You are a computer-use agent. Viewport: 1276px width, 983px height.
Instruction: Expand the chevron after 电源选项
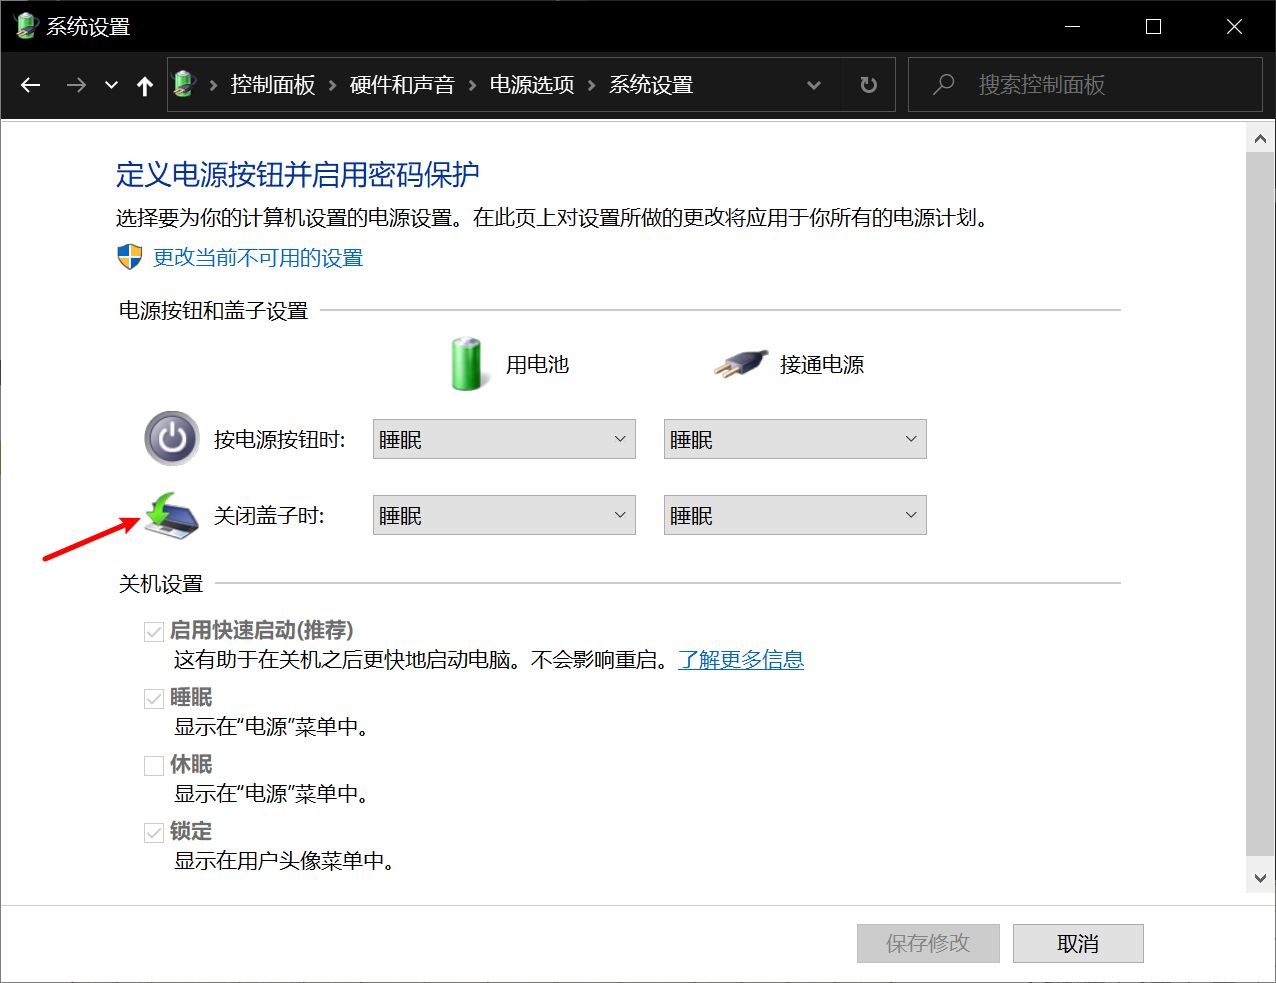coord(591,86)
